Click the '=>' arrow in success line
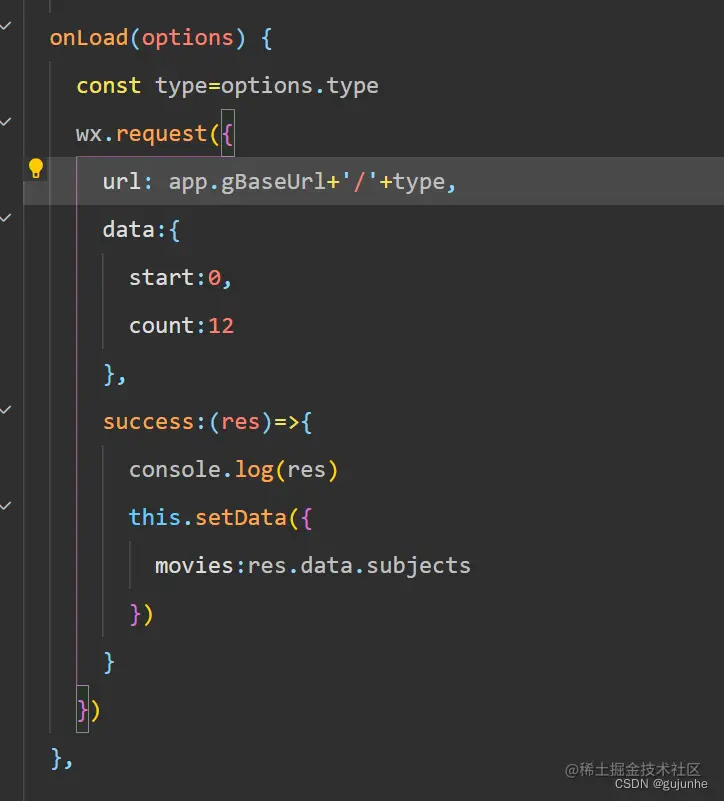This screenshot has height=801, width=724. tap(287, 422)
